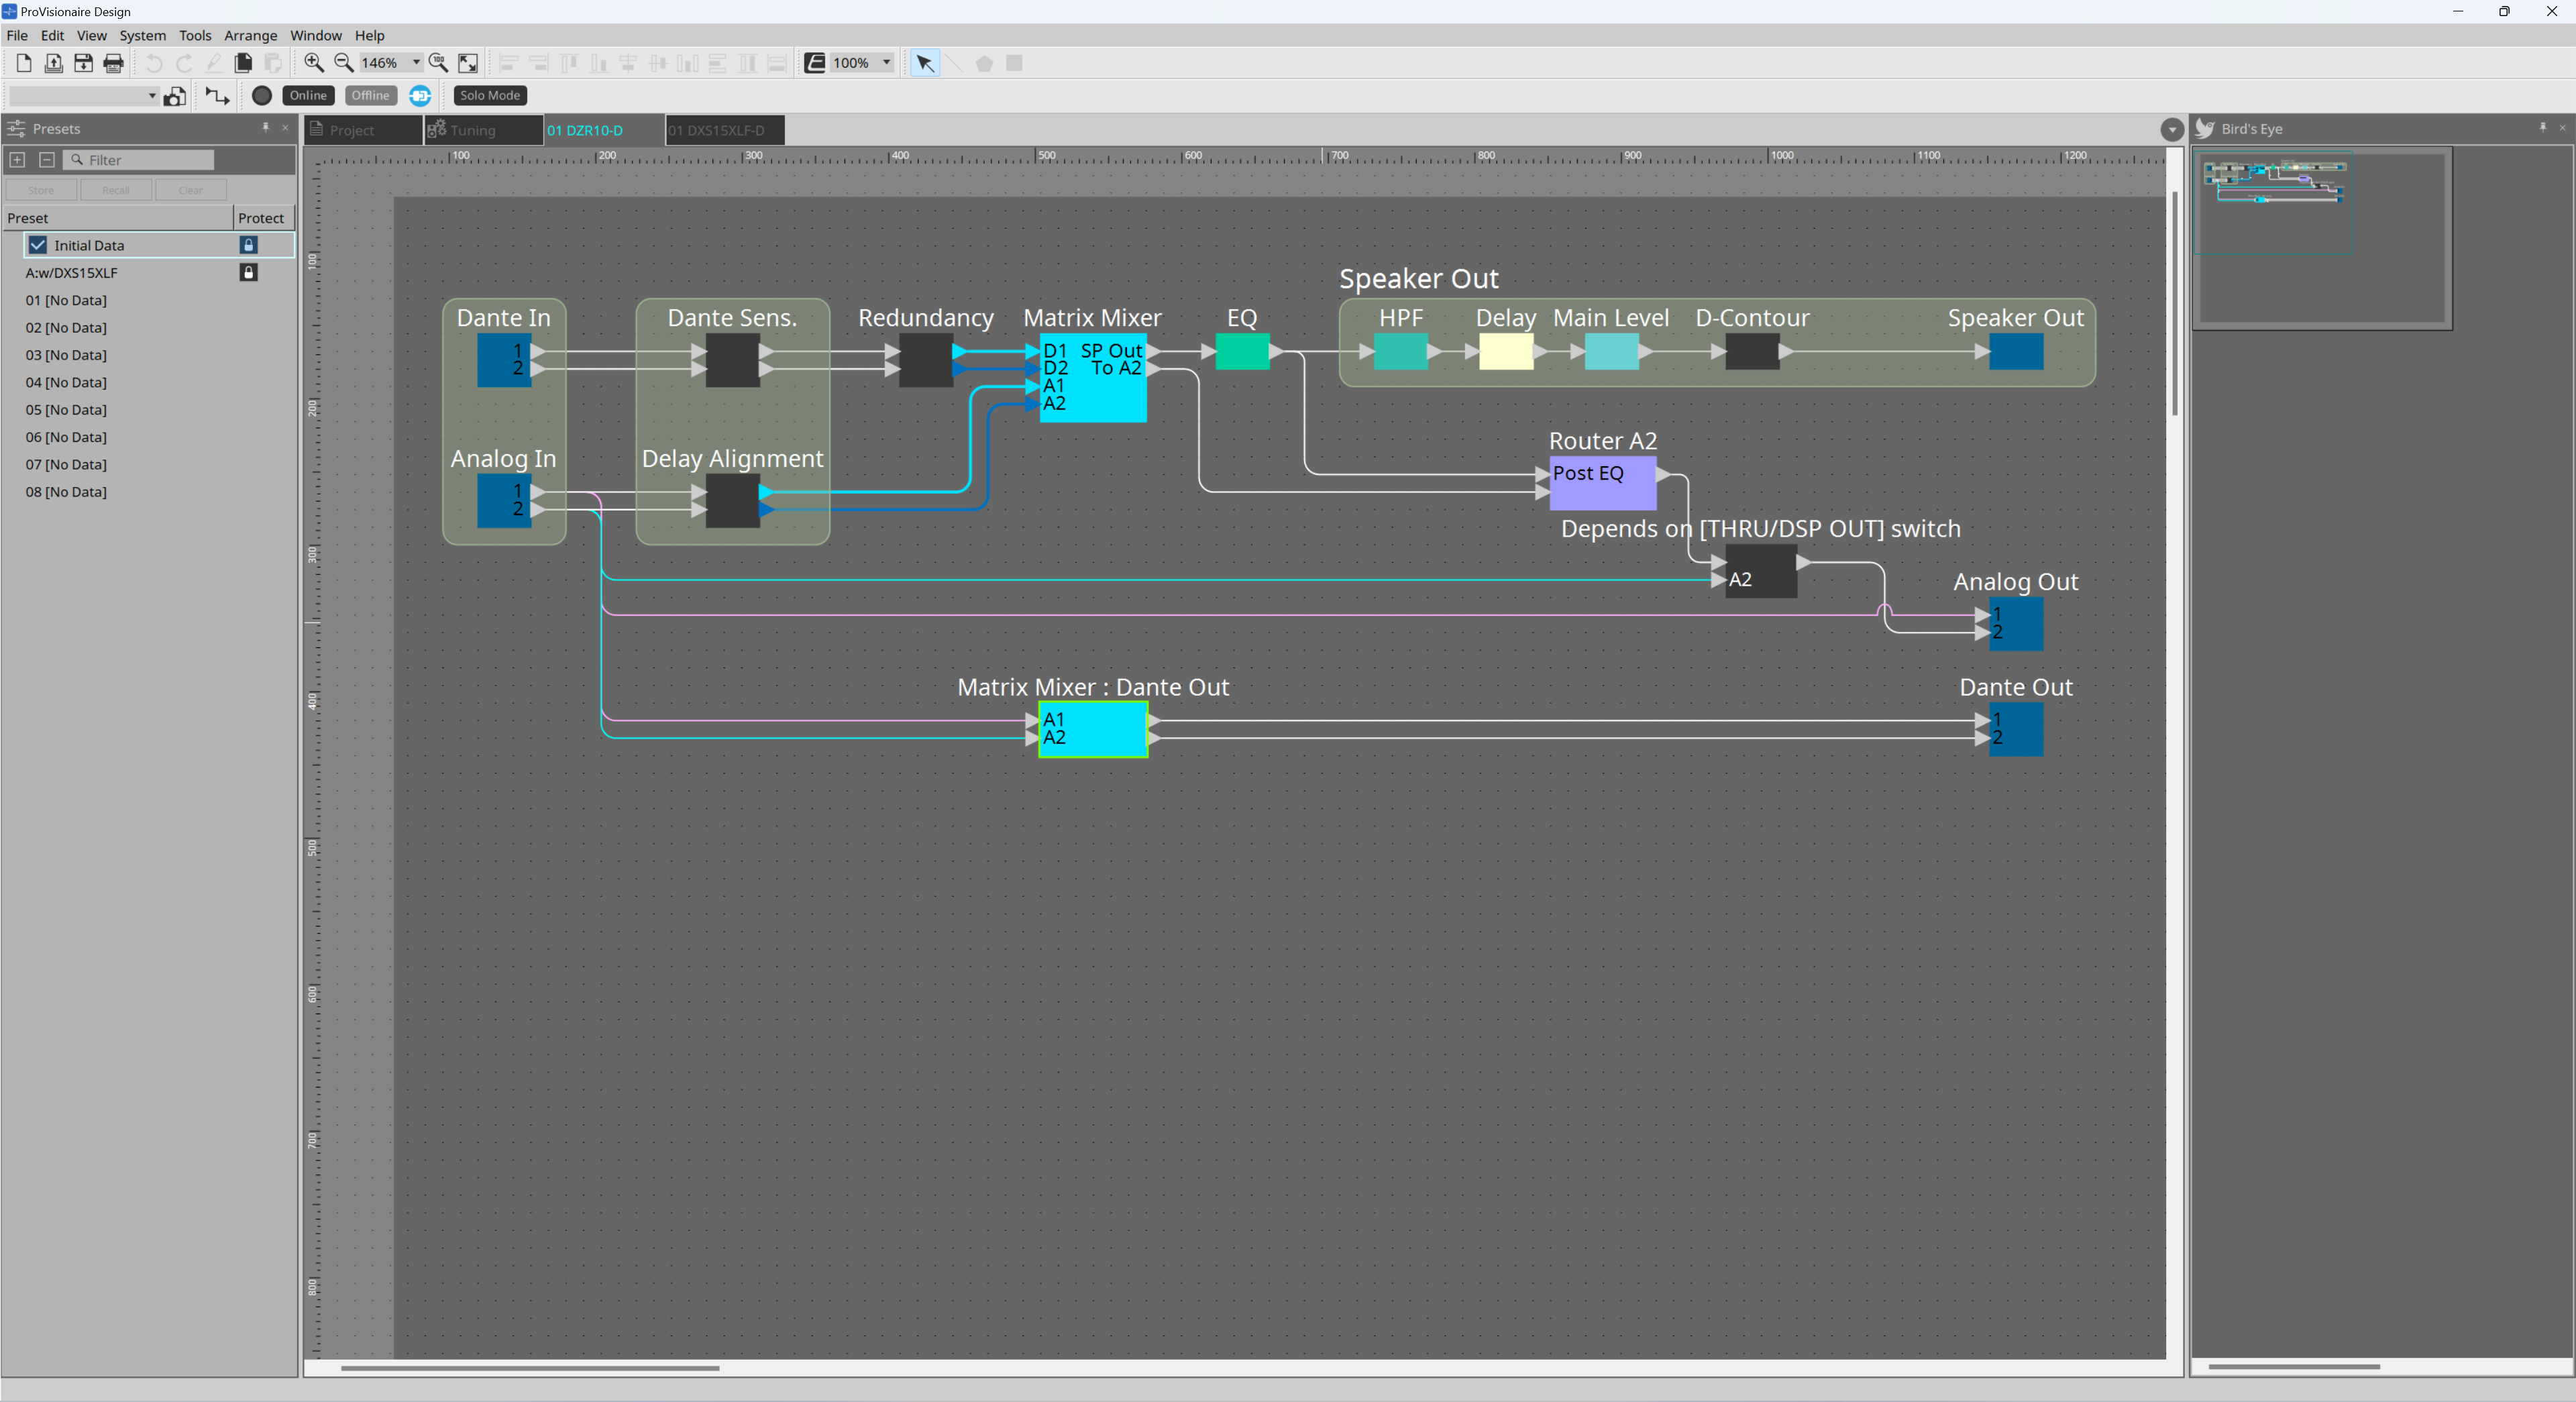Select the rectangle drawing tool

[1014, 63]
